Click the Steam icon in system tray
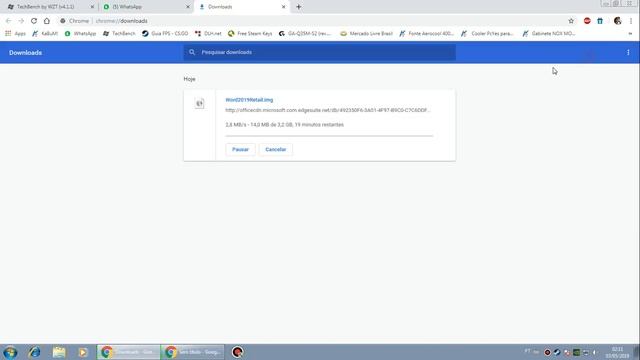 click(557, 352)
